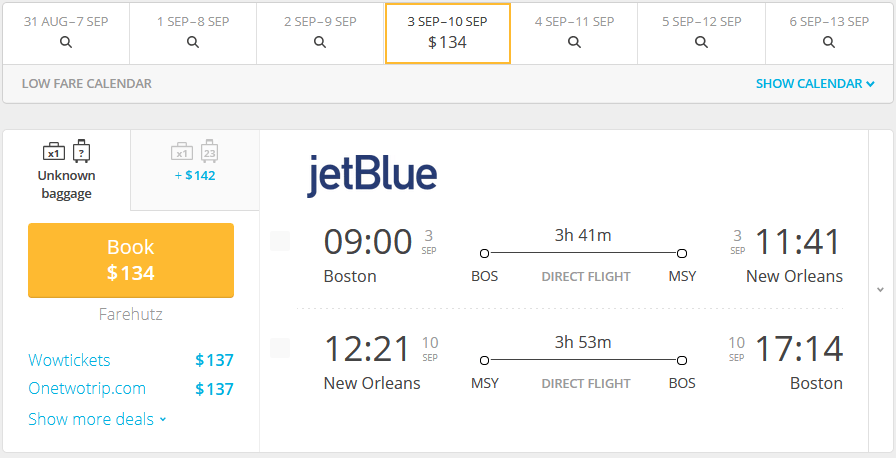Click the Low Fare Calendar label
Viewport: 896px width, 458px height.
pyautogui.click(x=87, y=84)
